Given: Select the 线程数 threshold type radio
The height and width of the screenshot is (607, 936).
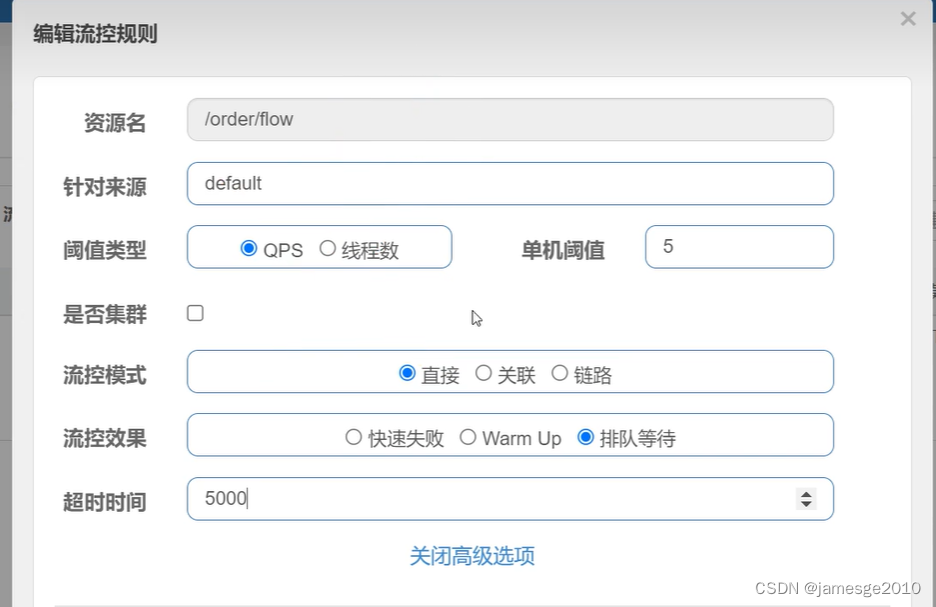Looking at the screenshot, I should 327,248.
